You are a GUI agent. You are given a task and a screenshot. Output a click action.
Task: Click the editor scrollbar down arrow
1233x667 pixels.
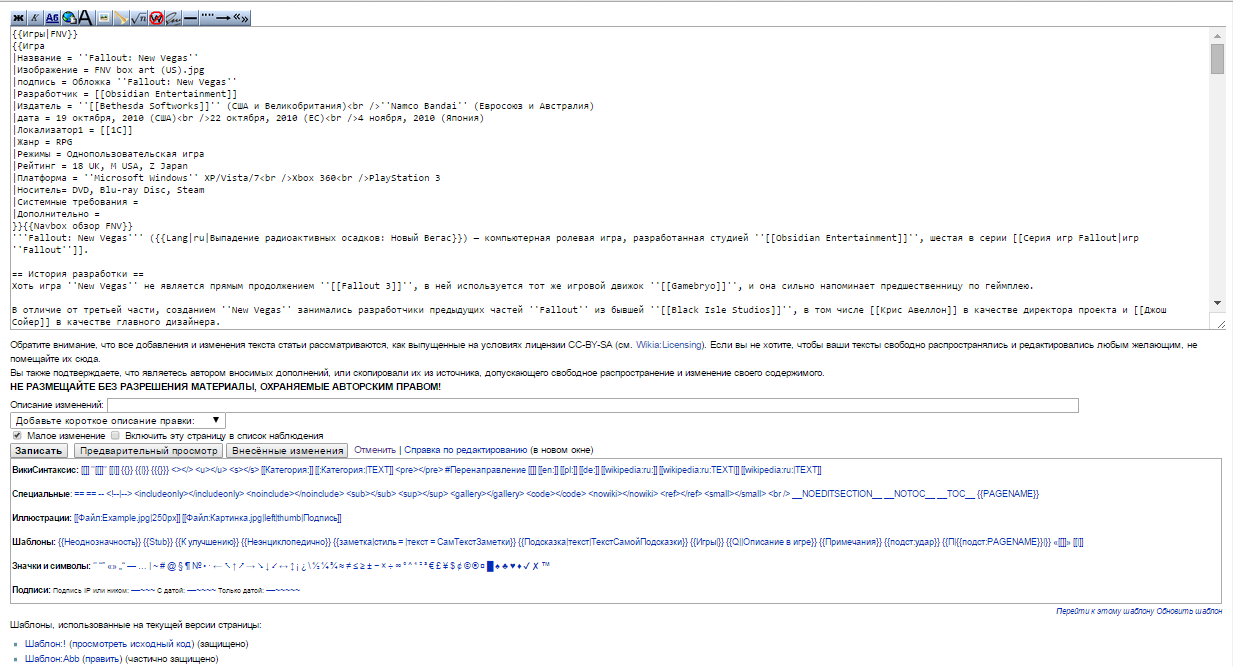pyautogui.click(x=1217, y=302)
